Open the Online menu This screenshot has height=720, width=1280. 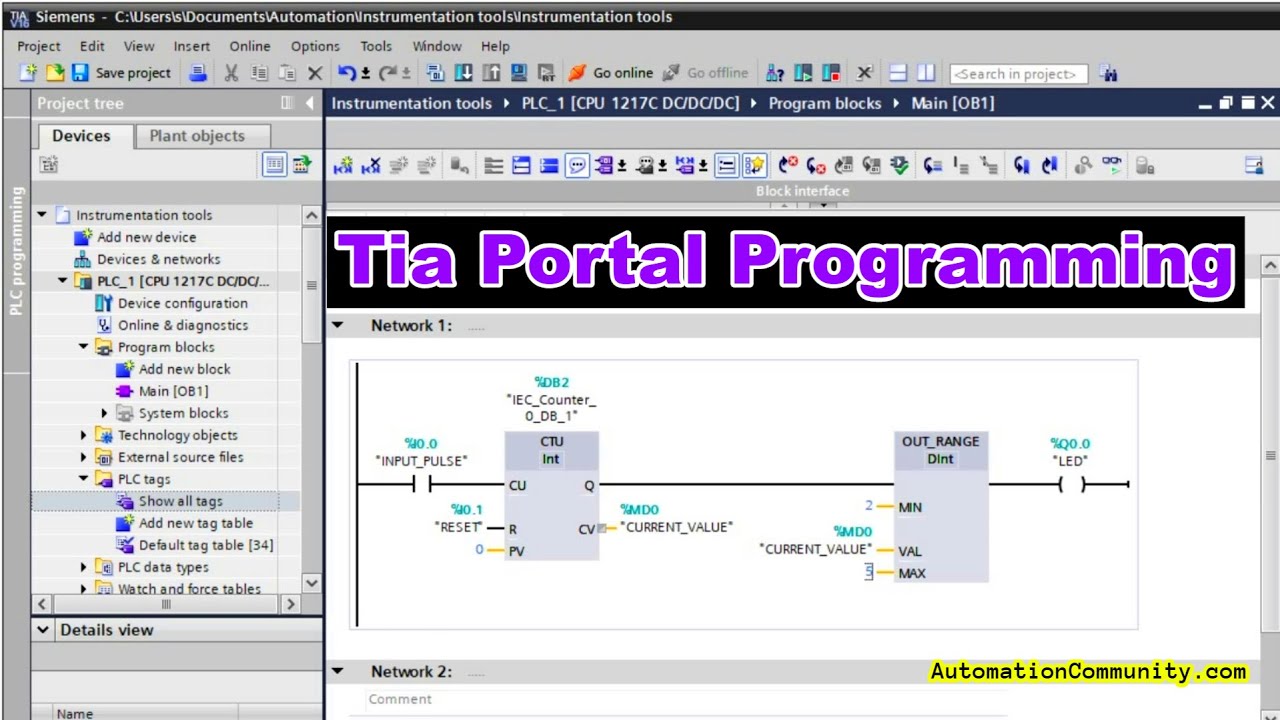click(x=250, y=46)
